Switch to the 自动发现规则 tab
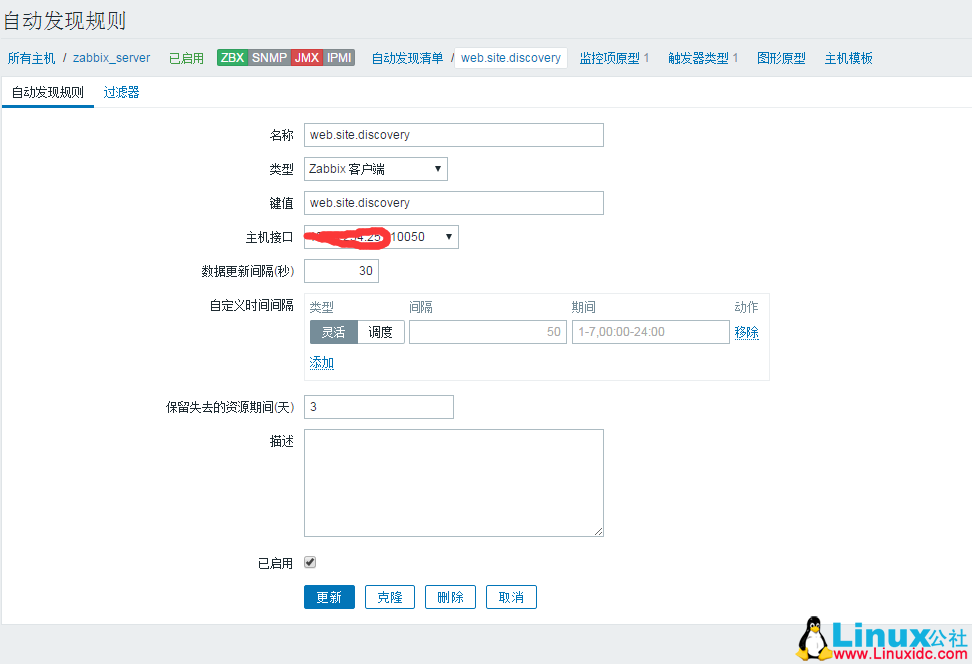This screenshot has height=664, width=972. (47, 92)
